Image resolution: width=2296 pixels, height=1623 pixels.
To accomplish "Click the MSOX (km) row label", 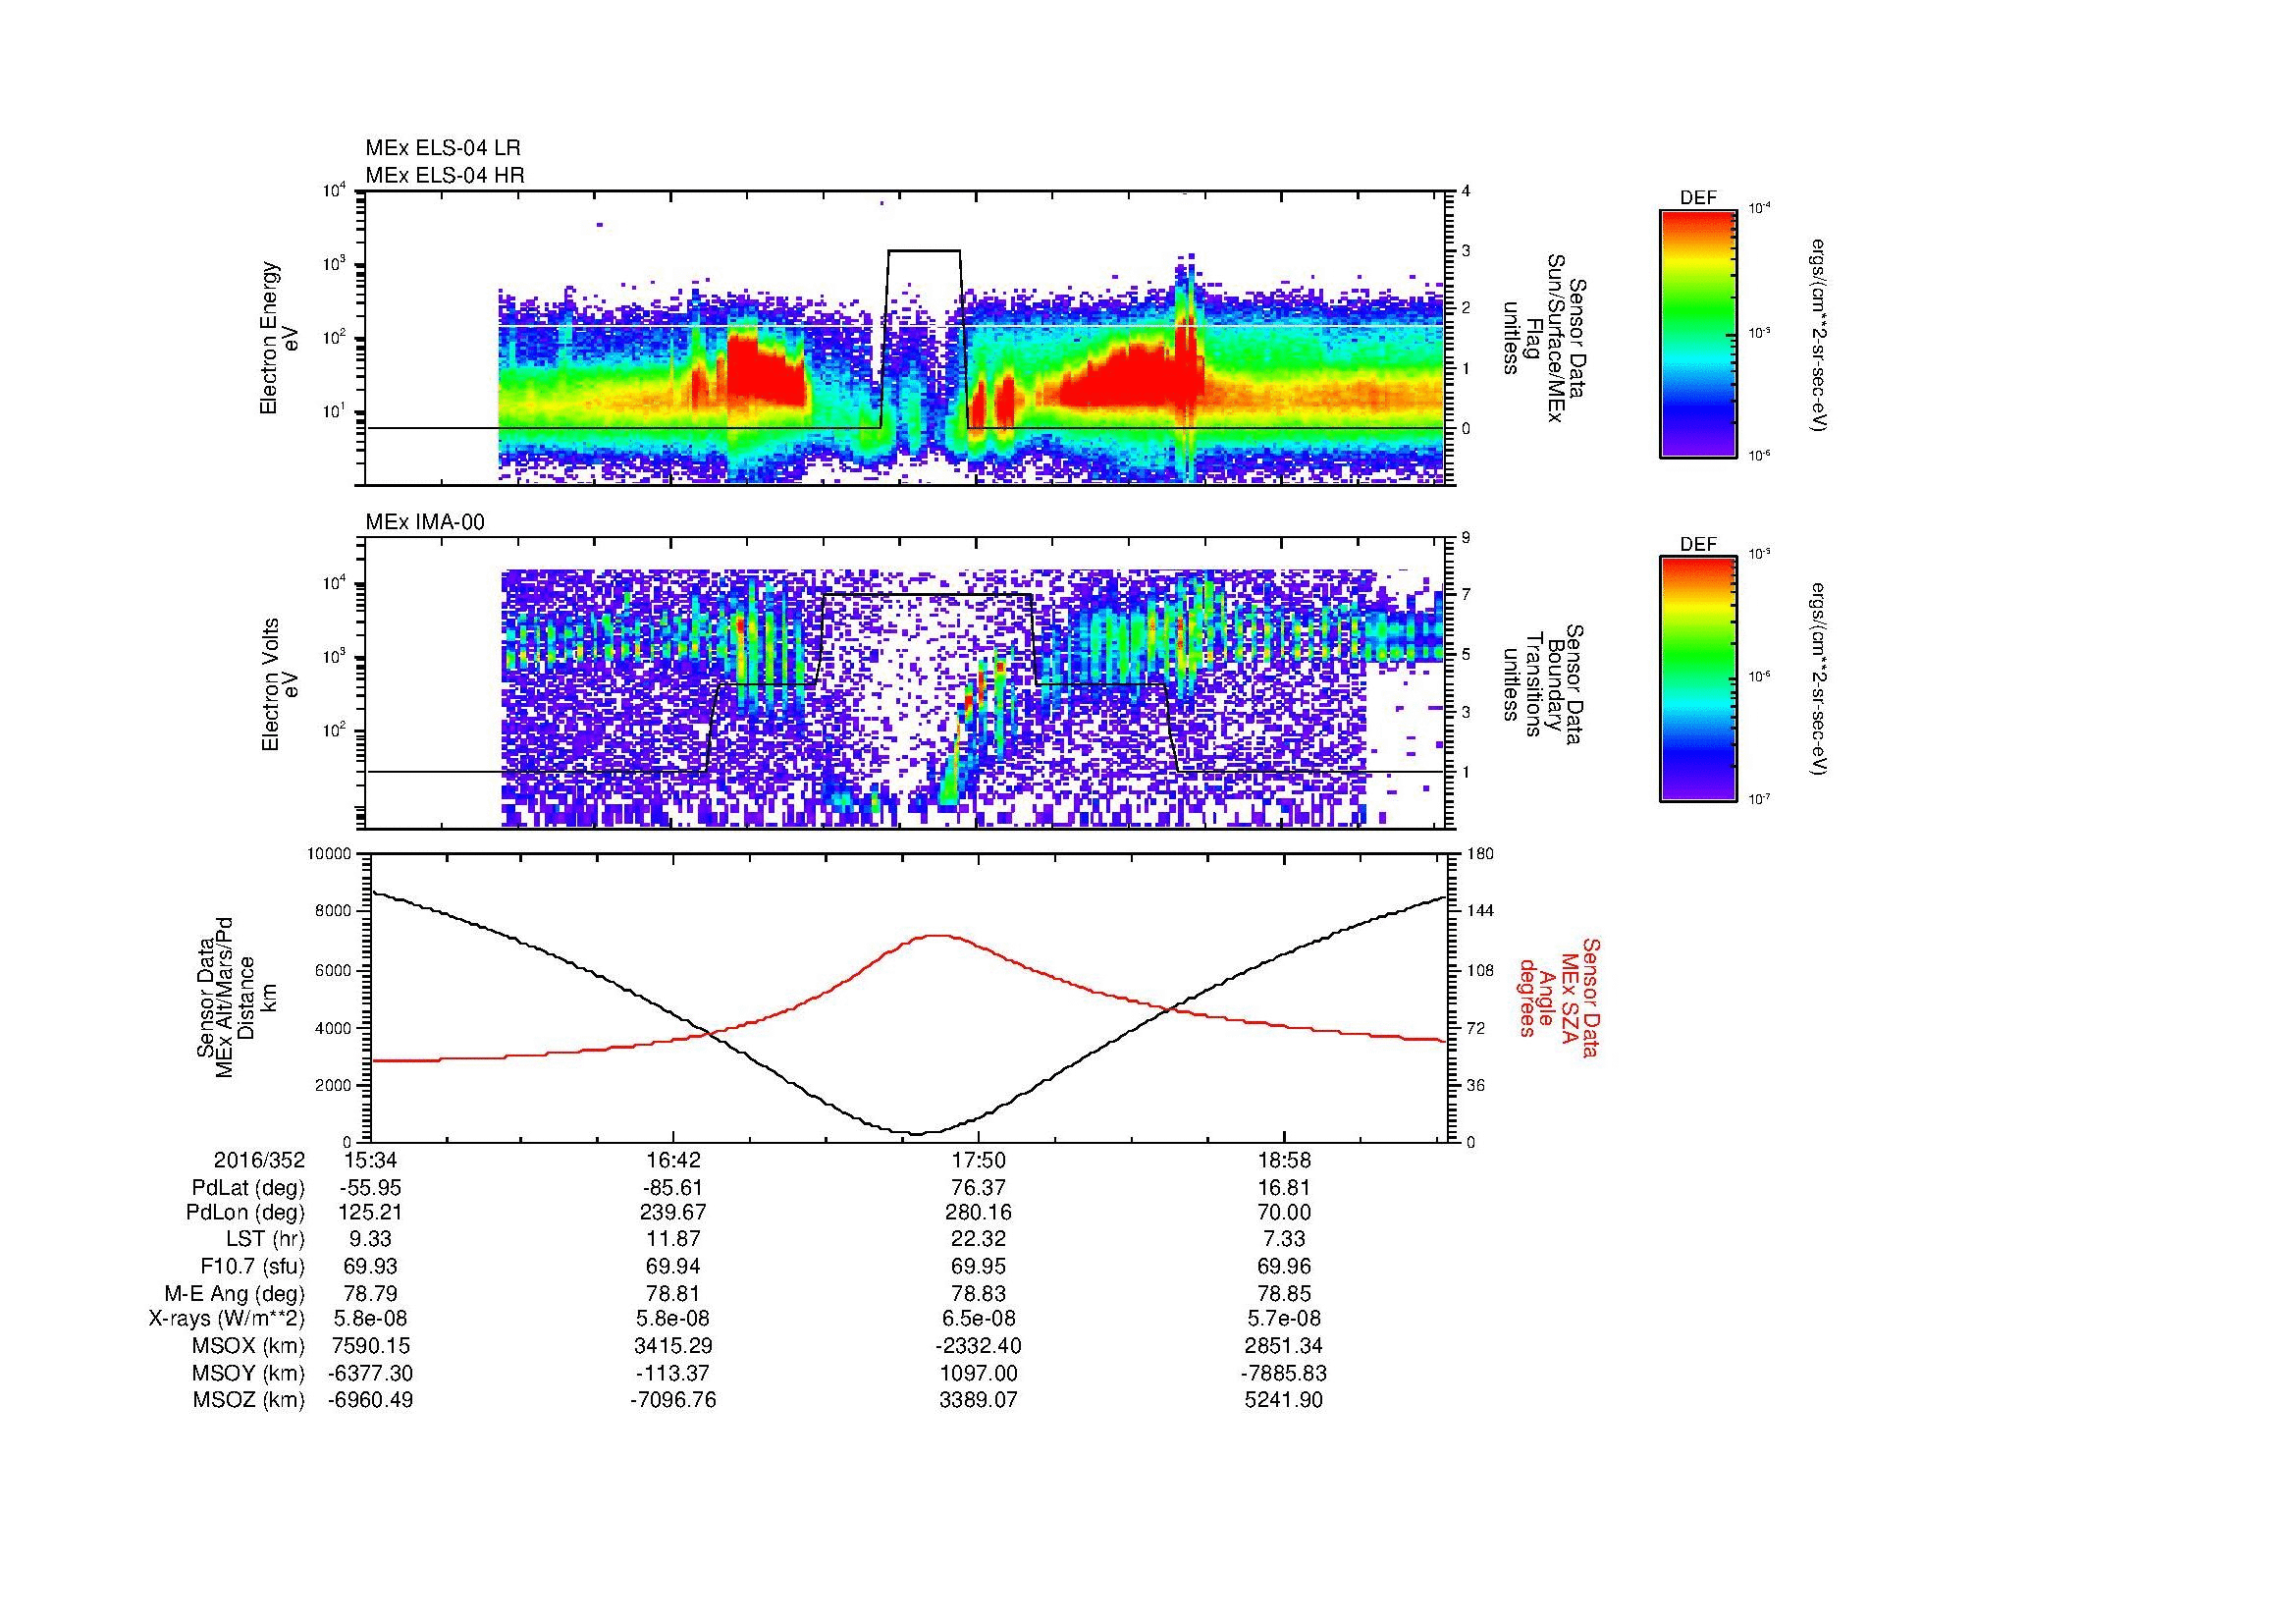I will pyautogui.click(x=249, y=1347).
